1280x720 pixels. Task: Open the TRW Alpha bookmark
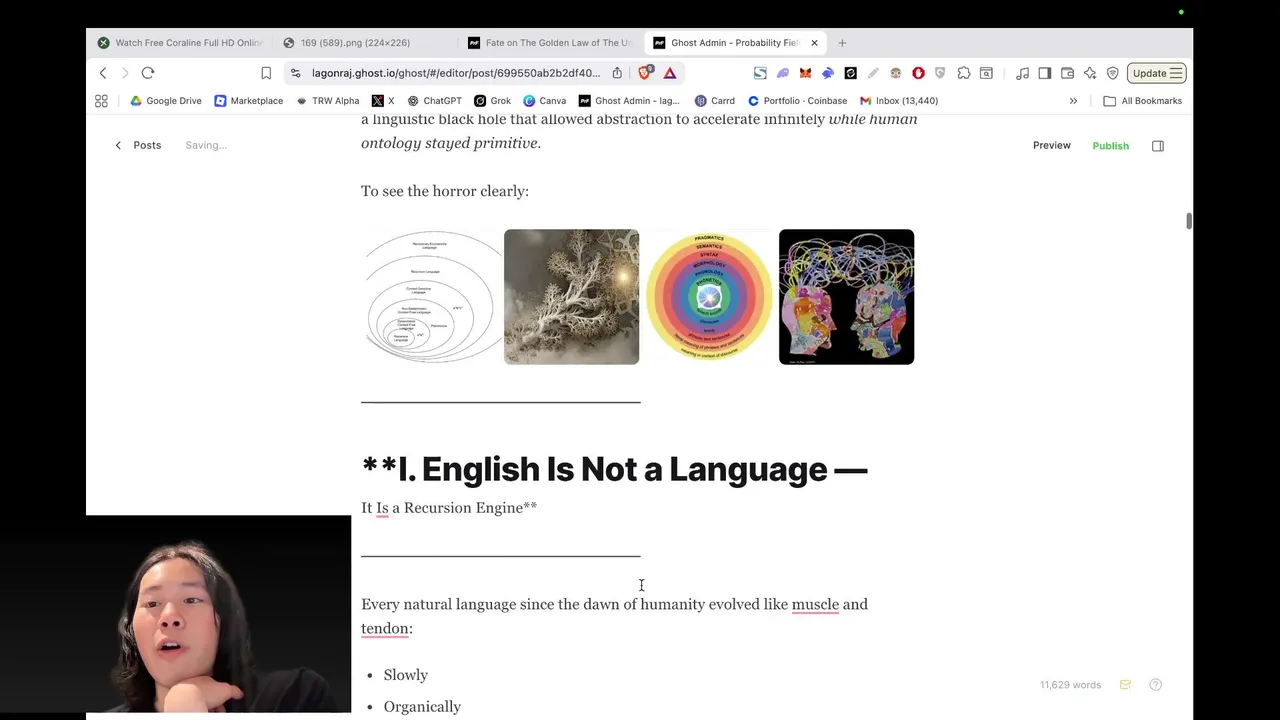click(x=327, y=101)
